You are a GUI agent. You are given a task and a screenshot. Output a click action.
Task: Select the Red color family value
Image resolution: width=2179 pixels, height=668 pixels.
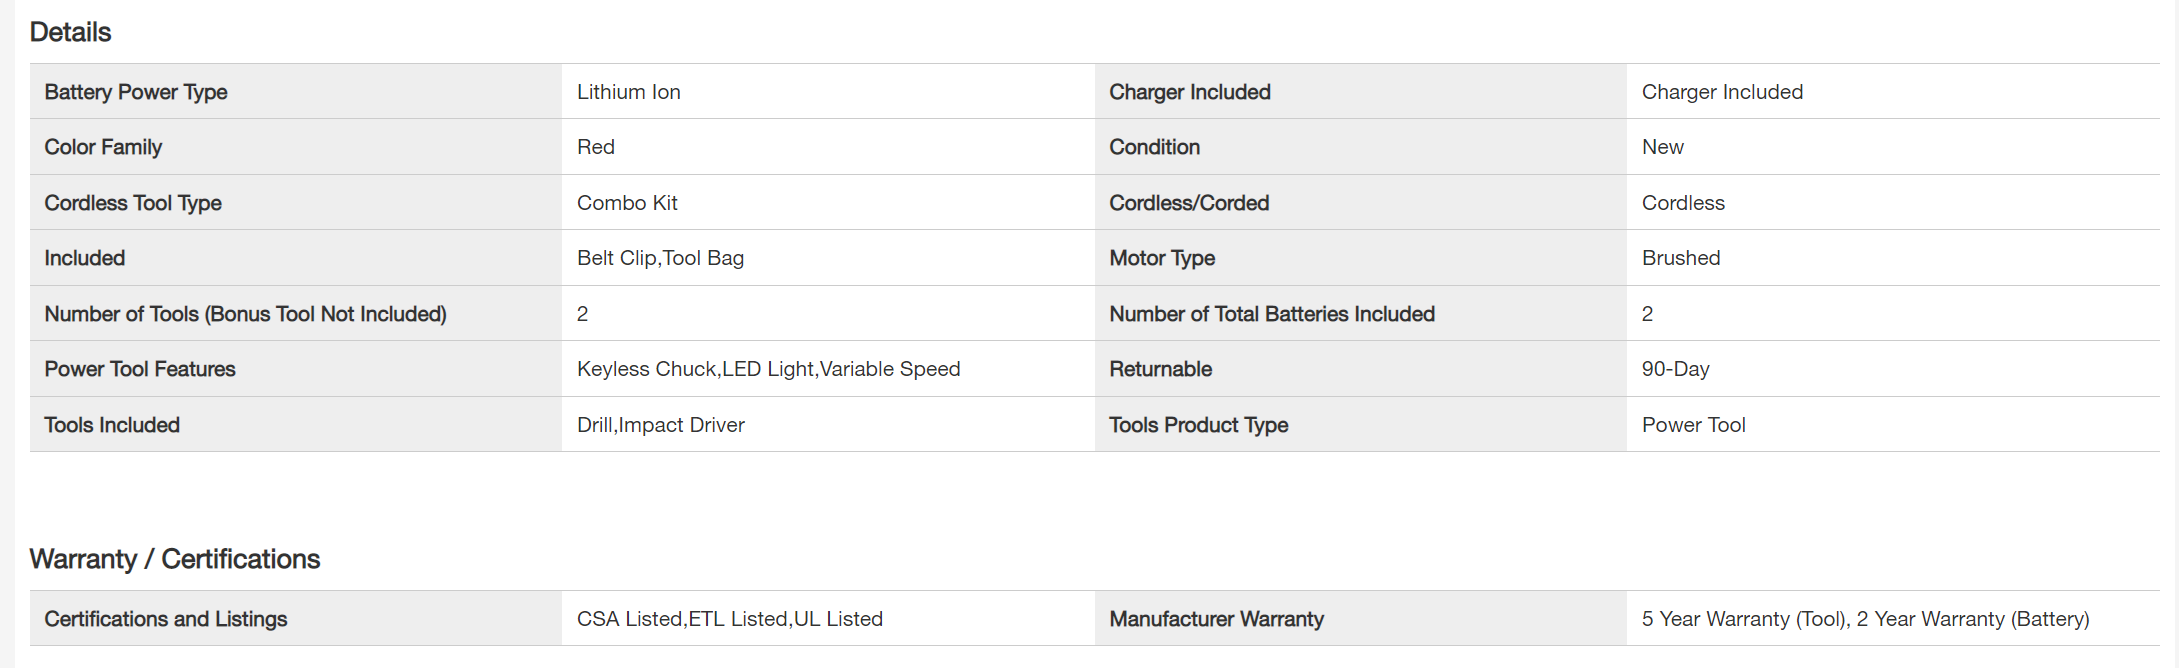click(595, 147)
